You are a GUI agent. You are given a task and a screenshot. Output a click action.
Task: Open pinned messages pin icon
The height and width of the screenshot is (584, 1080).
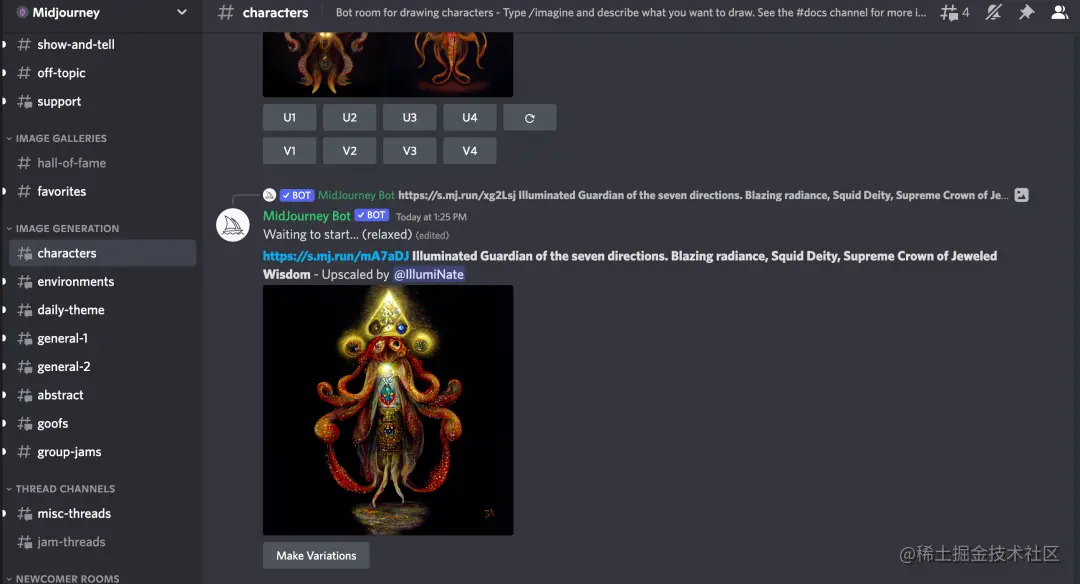(1026, 12)
